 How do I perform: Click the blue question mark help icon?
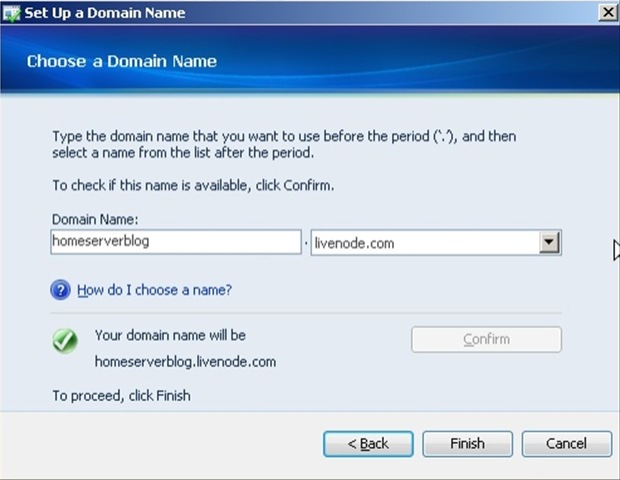point(60,290)
